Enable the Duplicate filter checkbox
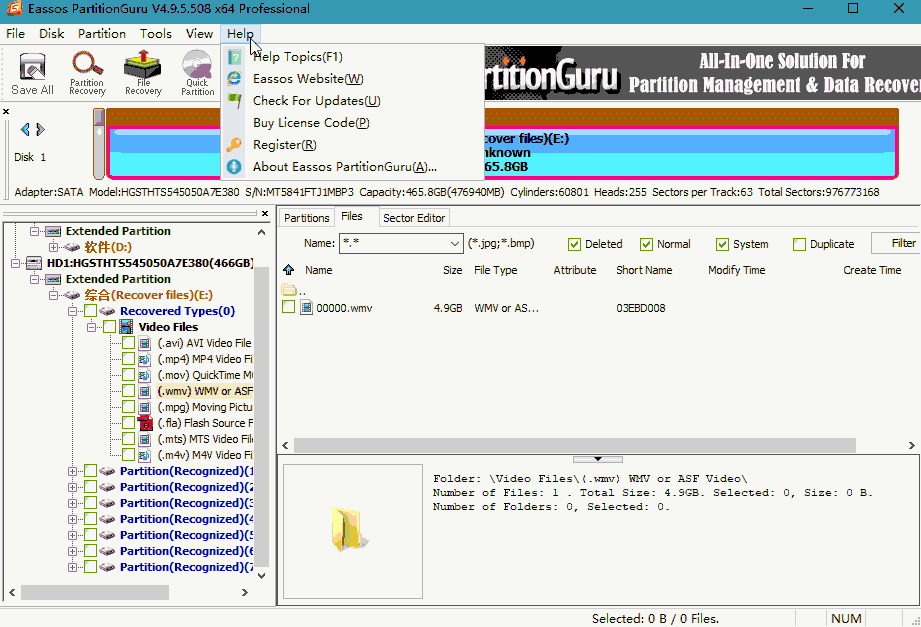921x627 pixels. point(799,244)
